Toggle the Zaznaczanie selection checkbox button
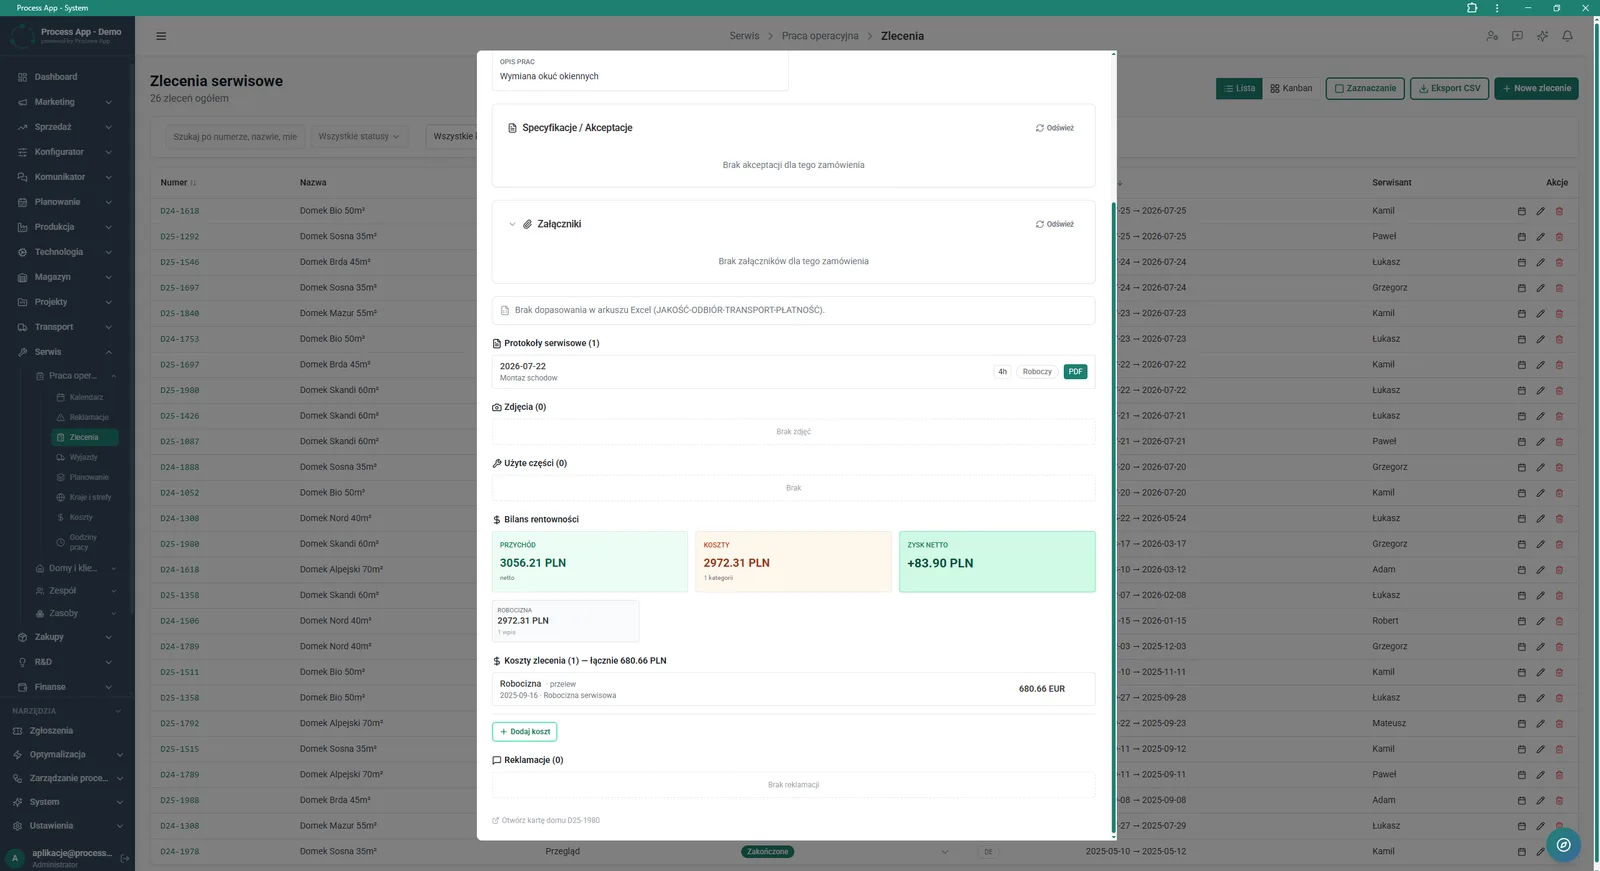 point(1365,88)
